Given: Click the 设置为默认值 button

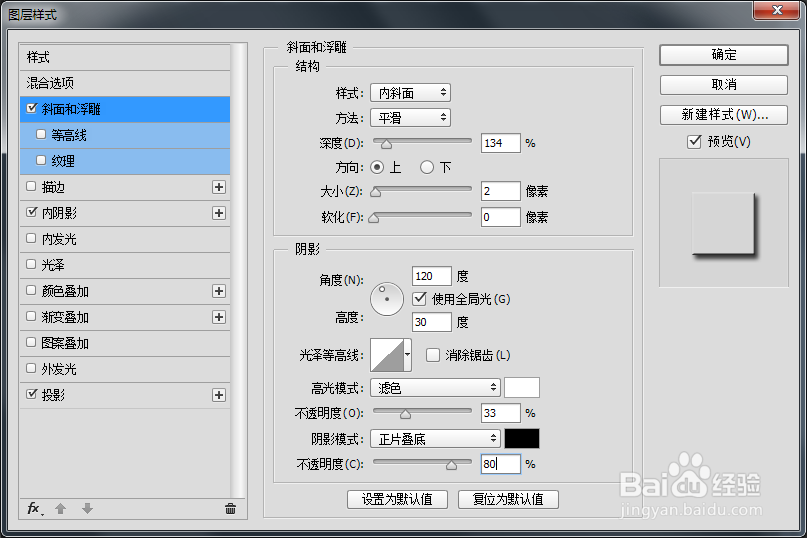Looking at the screenshot, I should click(x=397, y=499).
